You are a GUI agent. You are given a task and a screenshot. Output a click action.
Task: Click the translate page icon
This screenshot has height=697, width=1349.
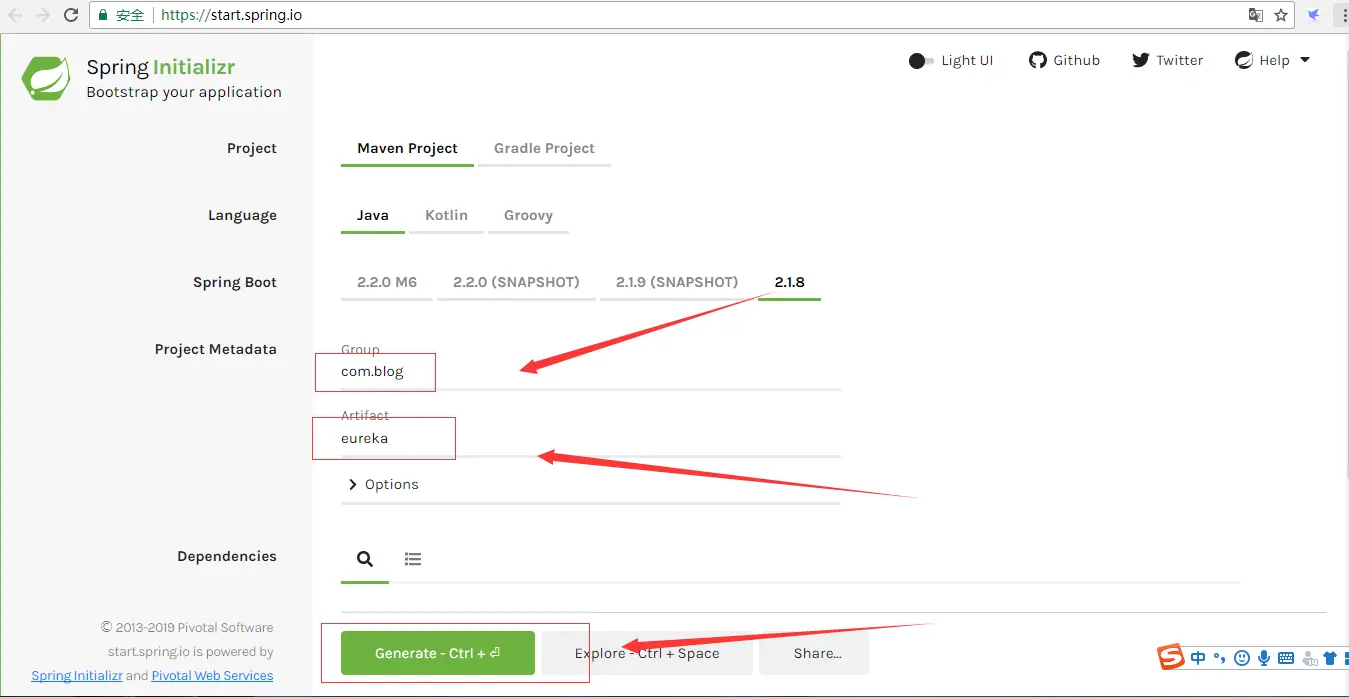coord(1256,15)
